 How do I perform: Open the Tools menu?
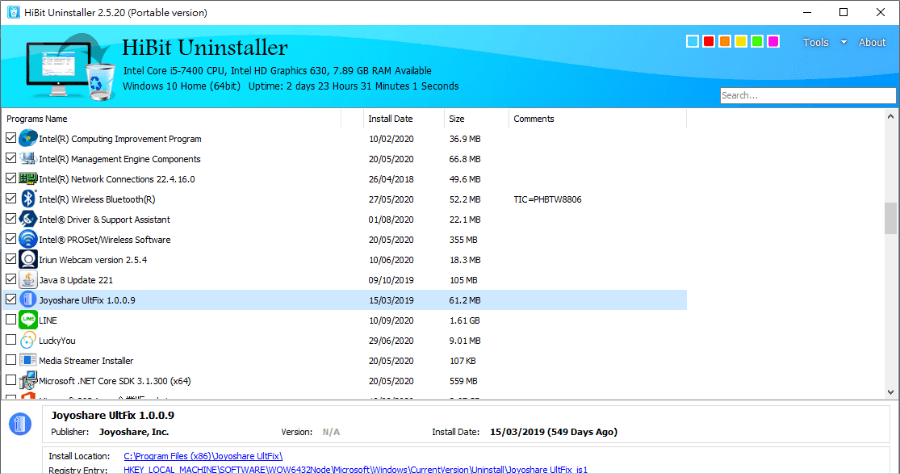tap(816, 42)
